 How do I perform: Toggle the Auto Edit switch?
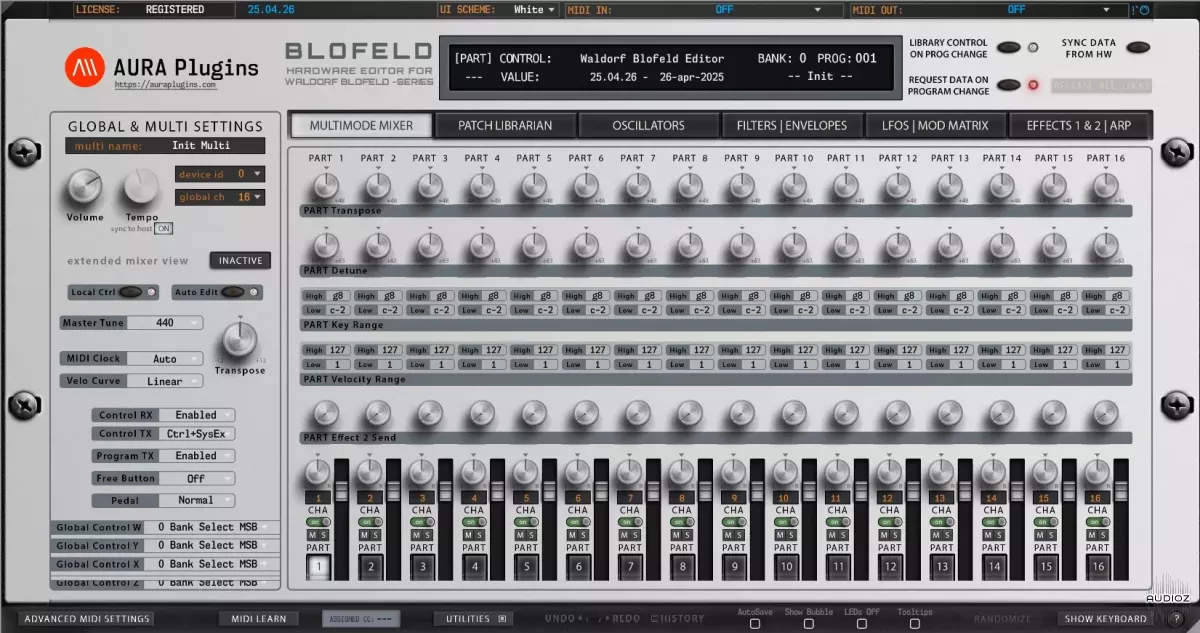tap(234, 293)
